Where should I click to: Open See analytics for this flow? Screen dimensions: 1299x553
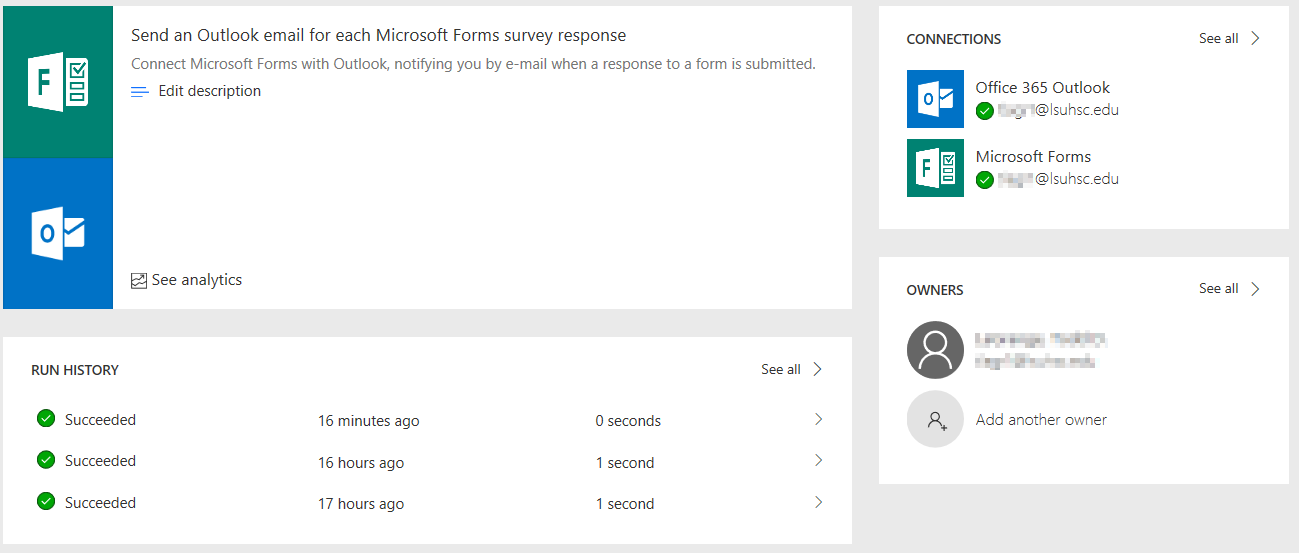click(196, 280)
